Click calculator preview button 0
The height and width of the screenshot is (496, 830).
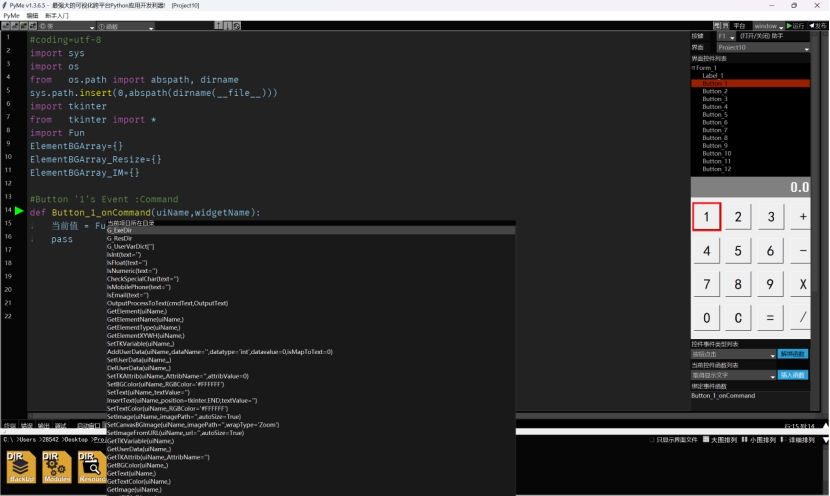[x=706, y=318]
